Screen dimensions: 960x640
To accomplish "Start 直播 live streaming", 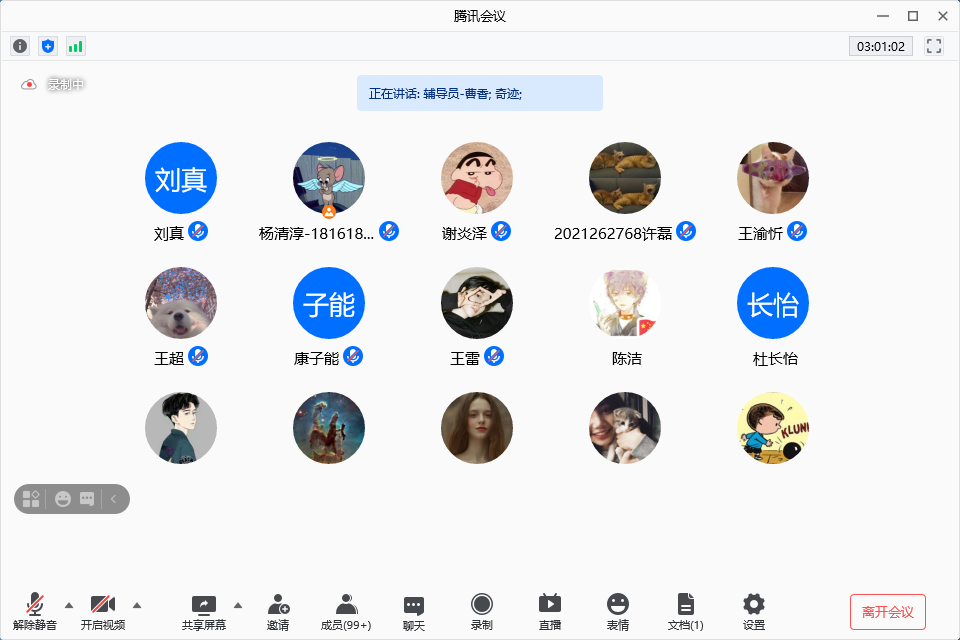I will click(x=550, y=611).
